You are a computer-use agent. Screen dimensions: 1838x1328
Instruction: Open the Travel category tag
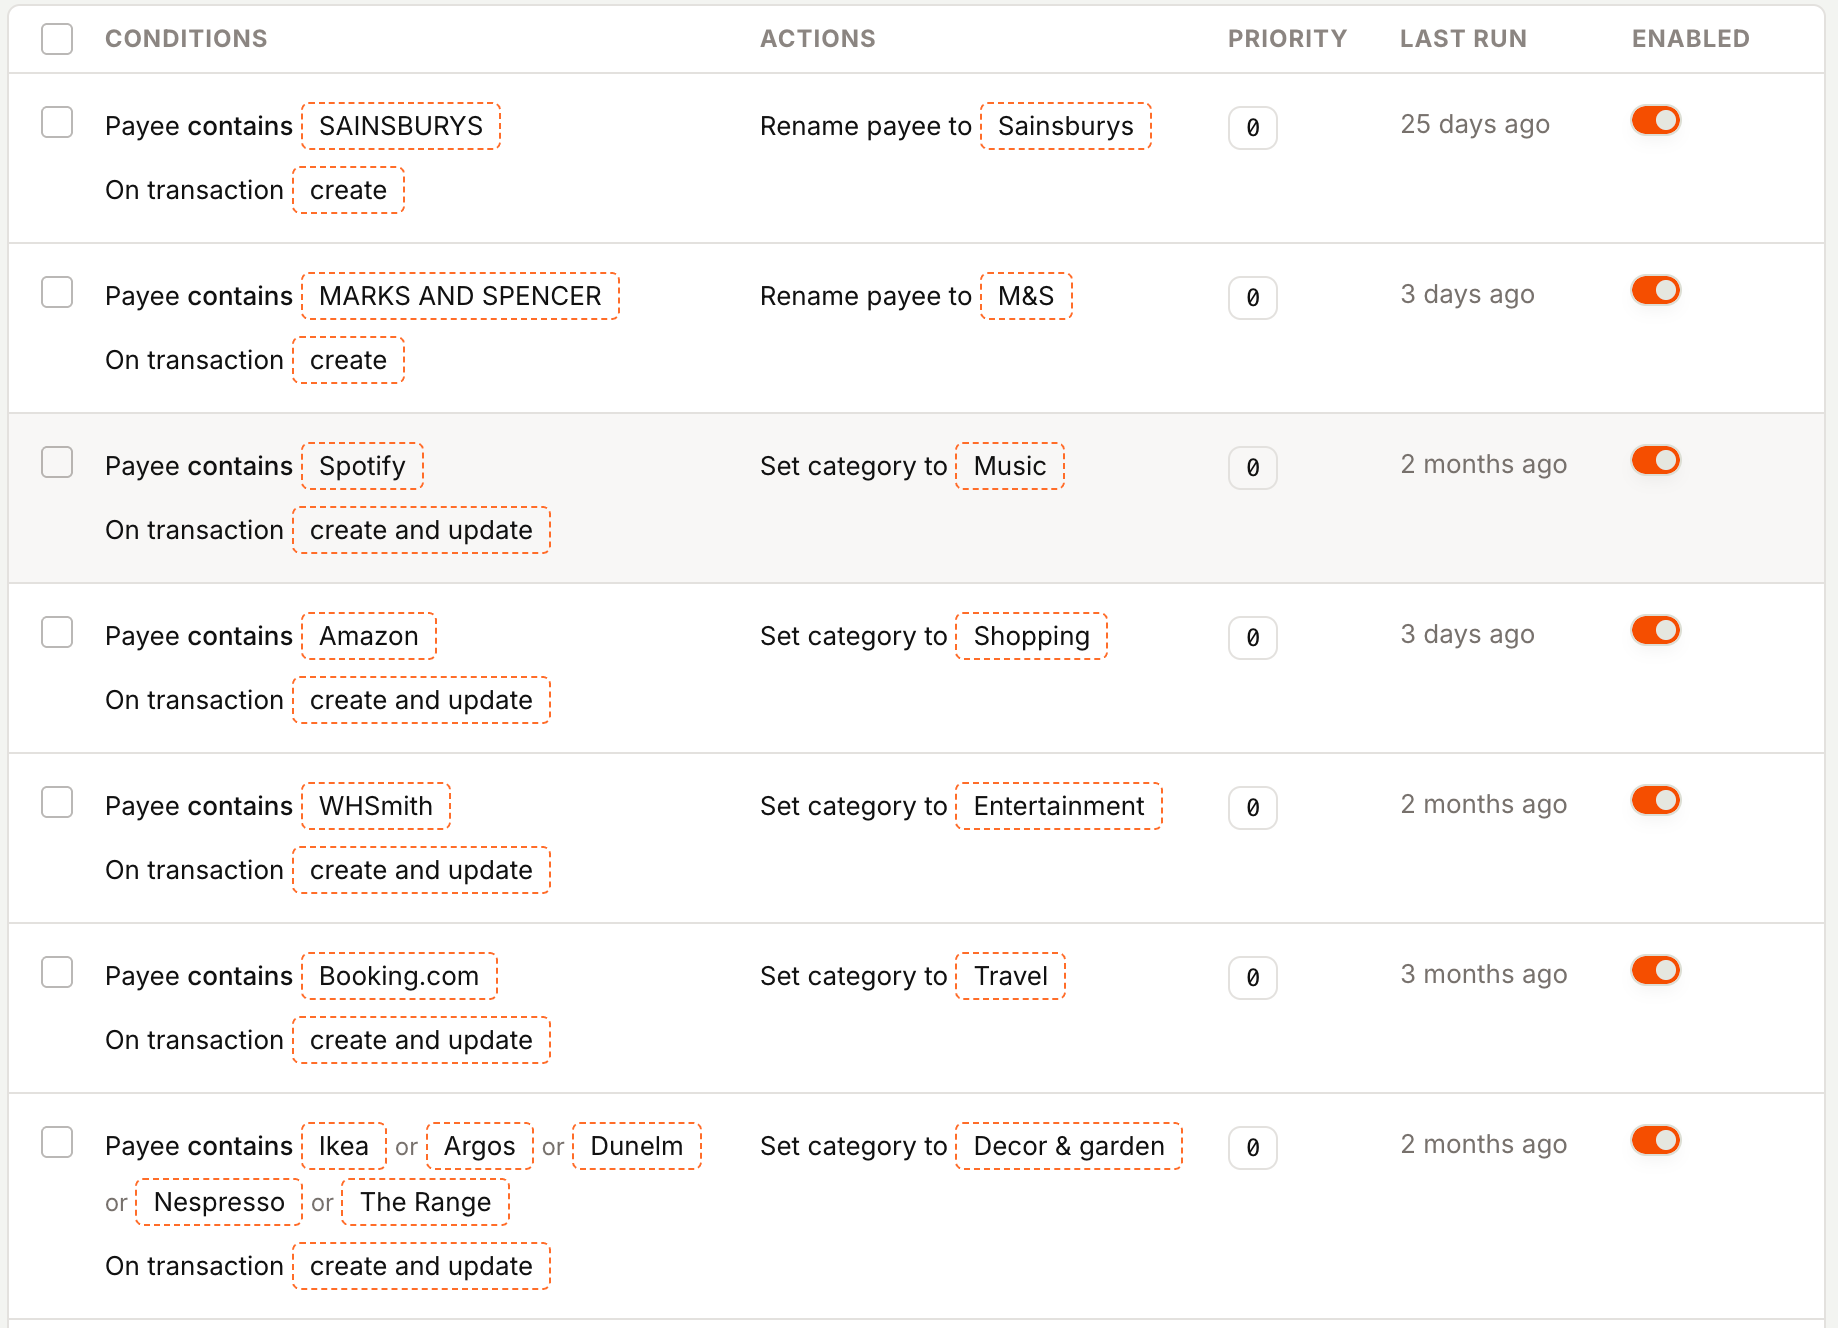click(x=1011, y=976)
